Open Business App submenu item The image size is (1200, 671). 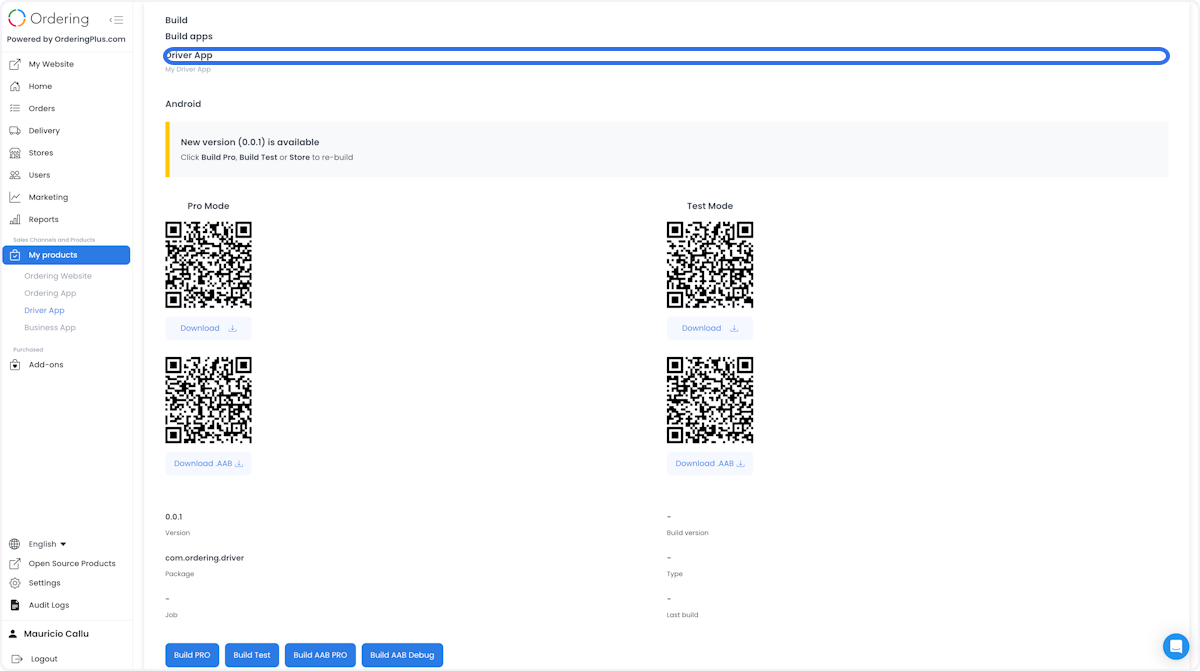point(50,328)
